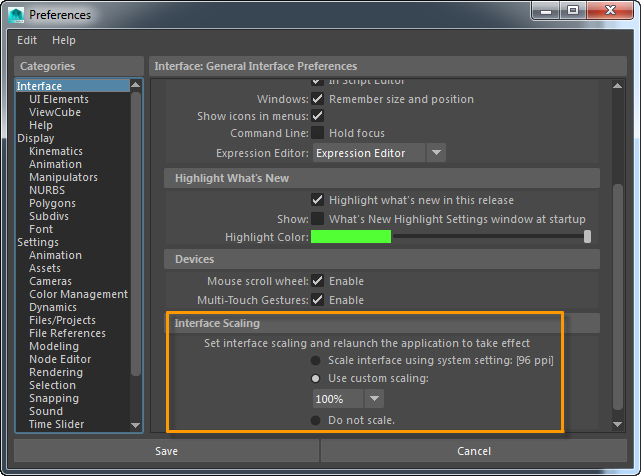The width and height of the screenshot is (641, 476).
Task: Toggle Windows remember size and position checkbox
Action: click(x=318, y=99)
